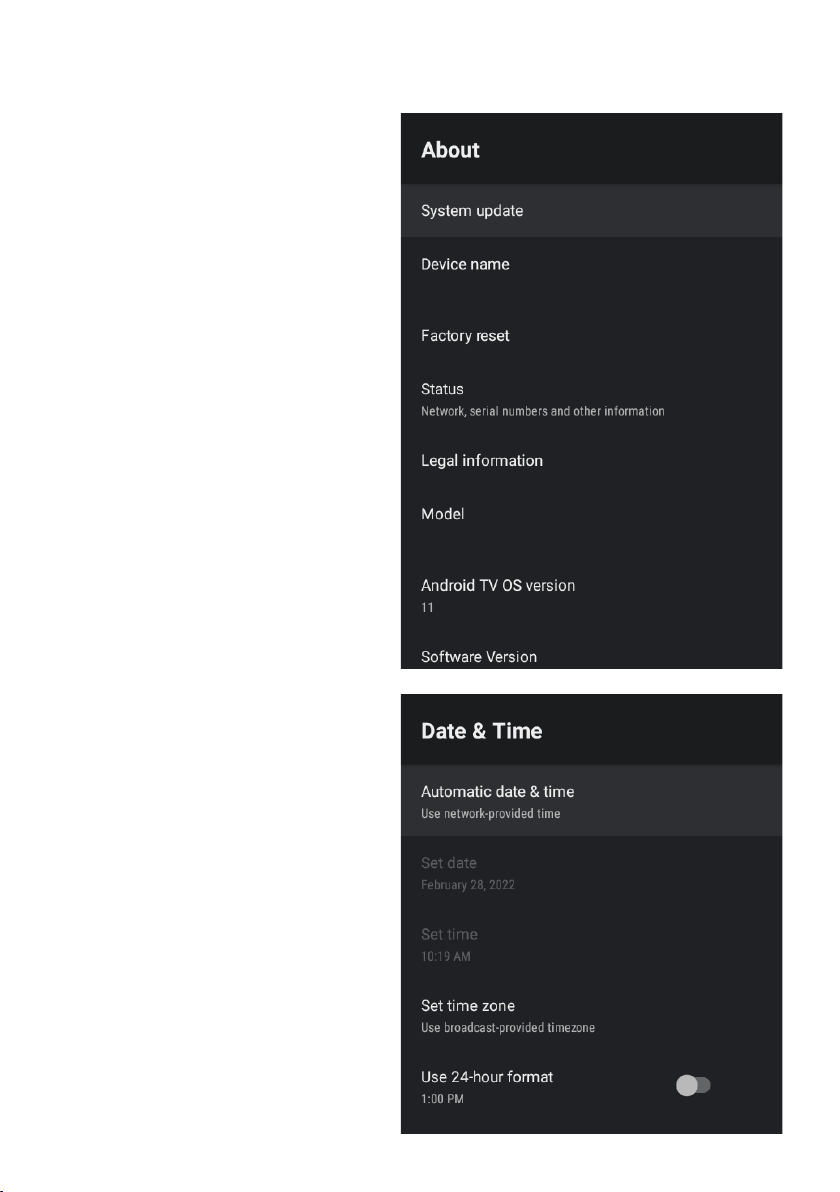Open Automatic date & time setting
Screen dimensions: 840x1192
click(x=591, y=800)
